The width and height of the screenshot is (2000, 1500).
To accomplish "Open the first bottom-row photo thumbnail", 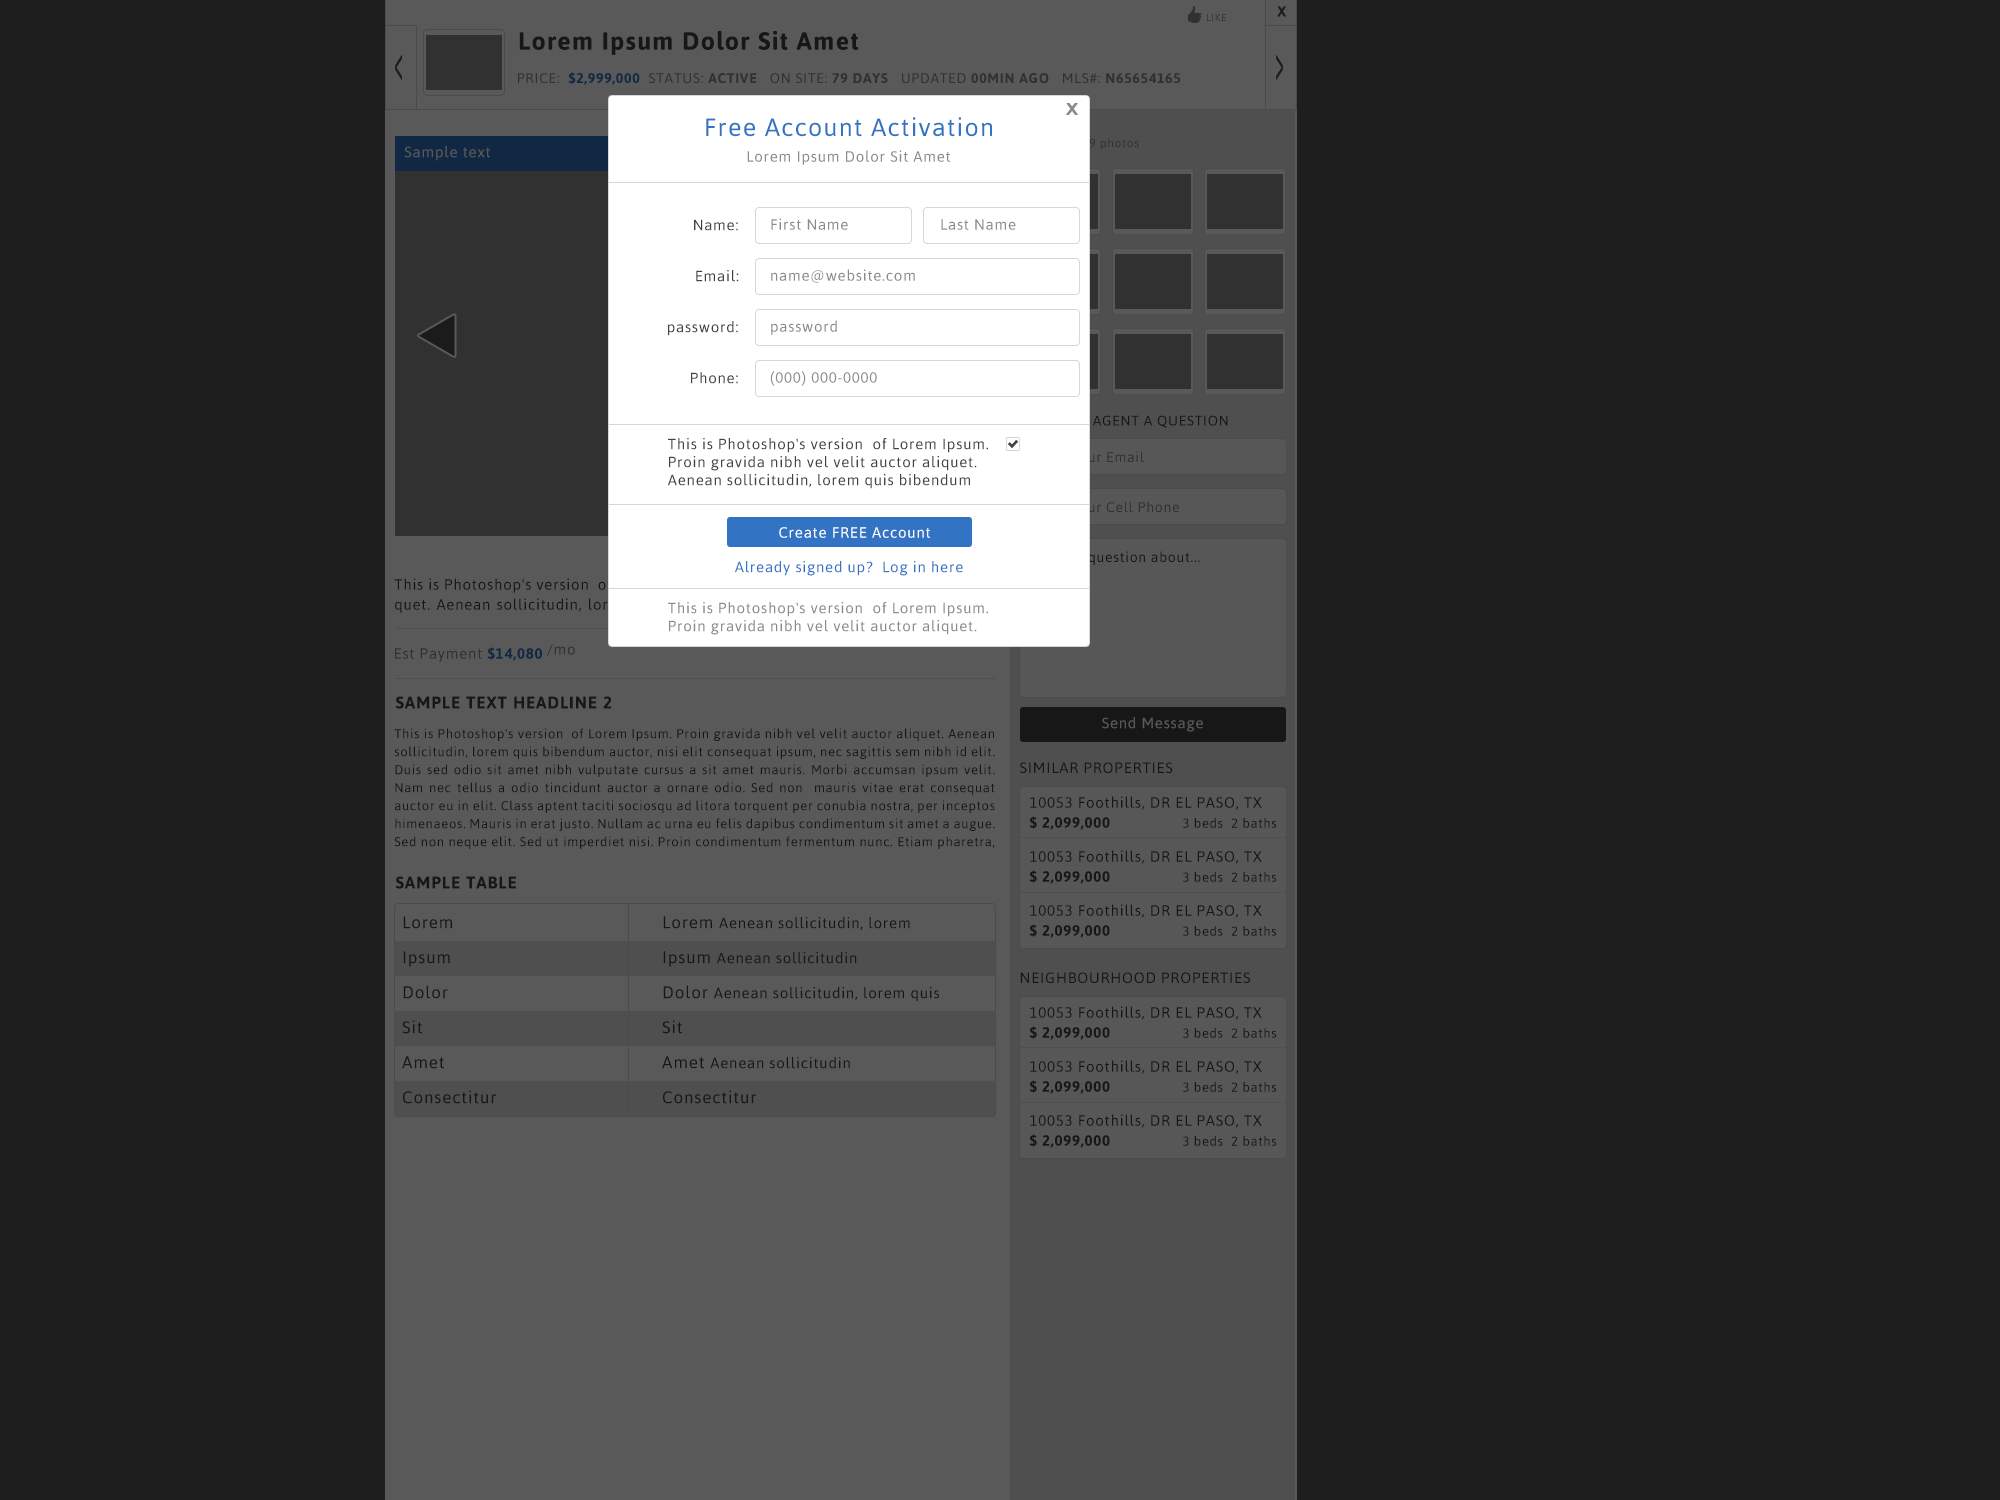I will [1094, 361].
